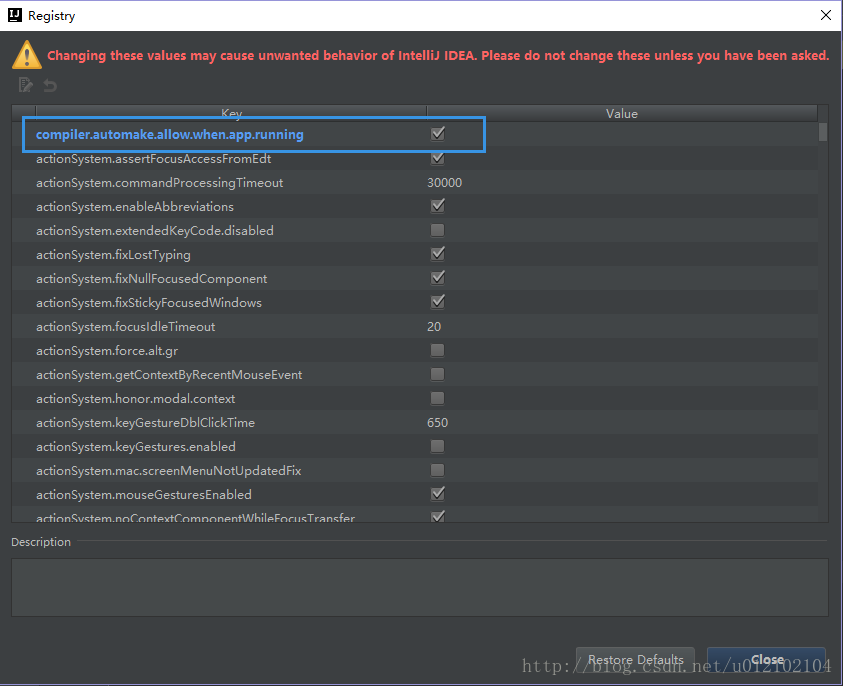Select actionSystem.force.alt.gr key
This screenshot has width=843, height=686.
tap(107, 351)
